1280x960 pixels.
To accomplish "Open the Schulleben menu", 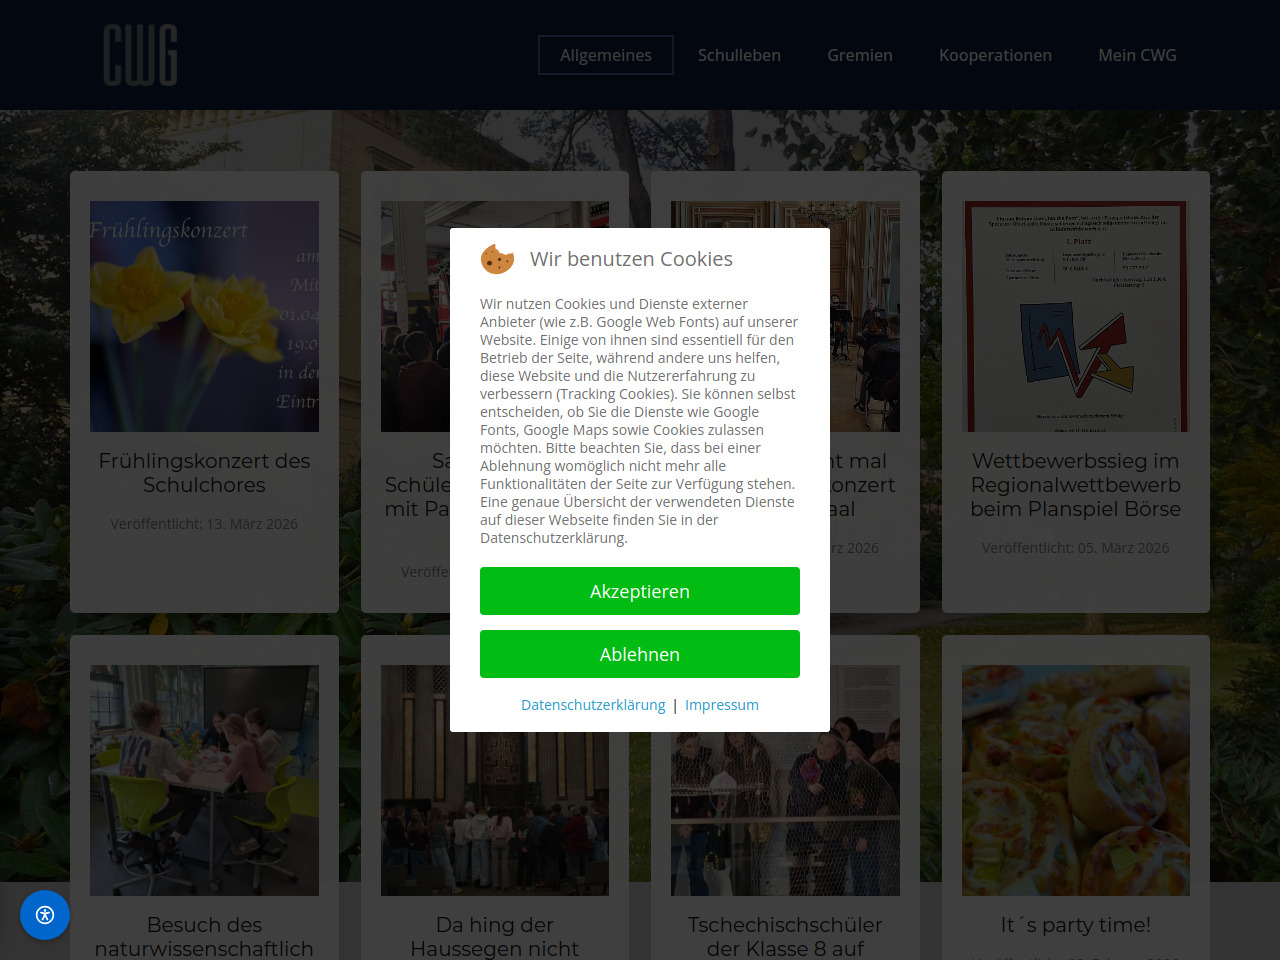I will 739,55.
